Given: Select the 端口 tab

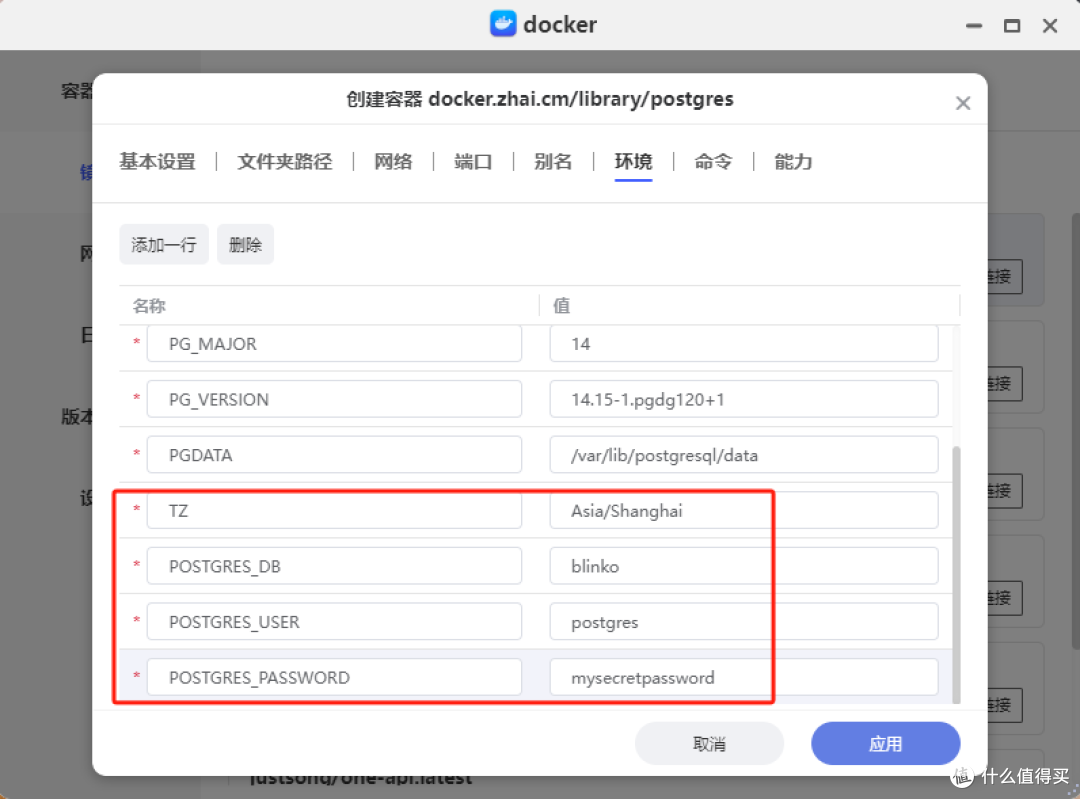Looking at the screenshot, I should 473,162.
